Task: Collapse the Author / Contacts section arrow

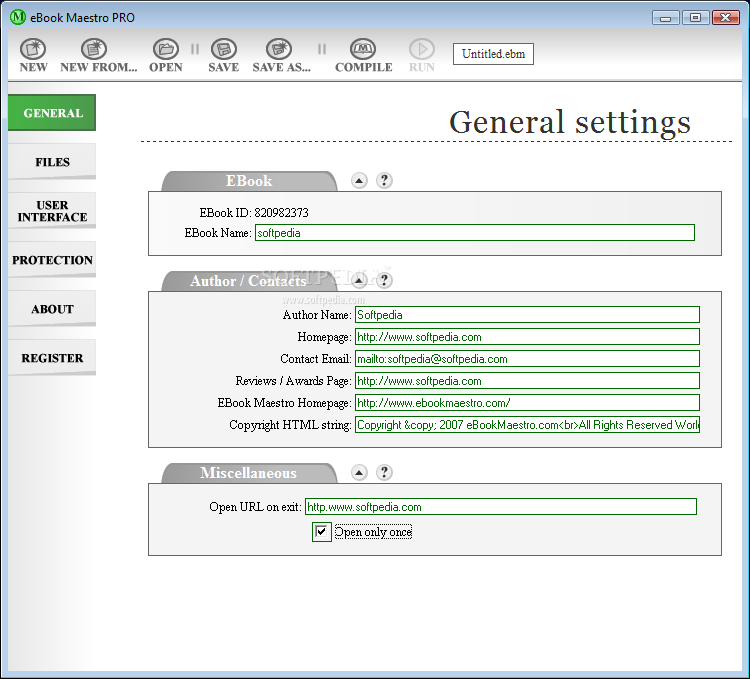Action: click(x=359, y=280)
